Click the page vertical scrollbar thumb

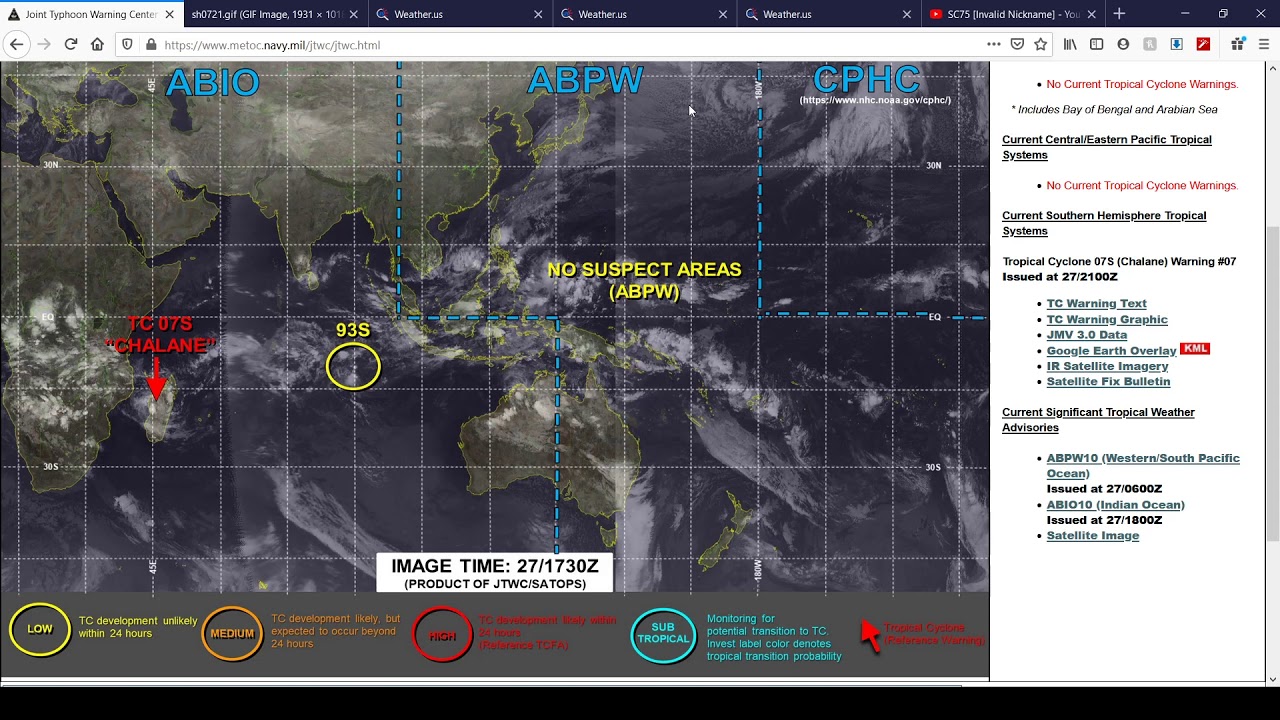click(x=1272, y=385)
